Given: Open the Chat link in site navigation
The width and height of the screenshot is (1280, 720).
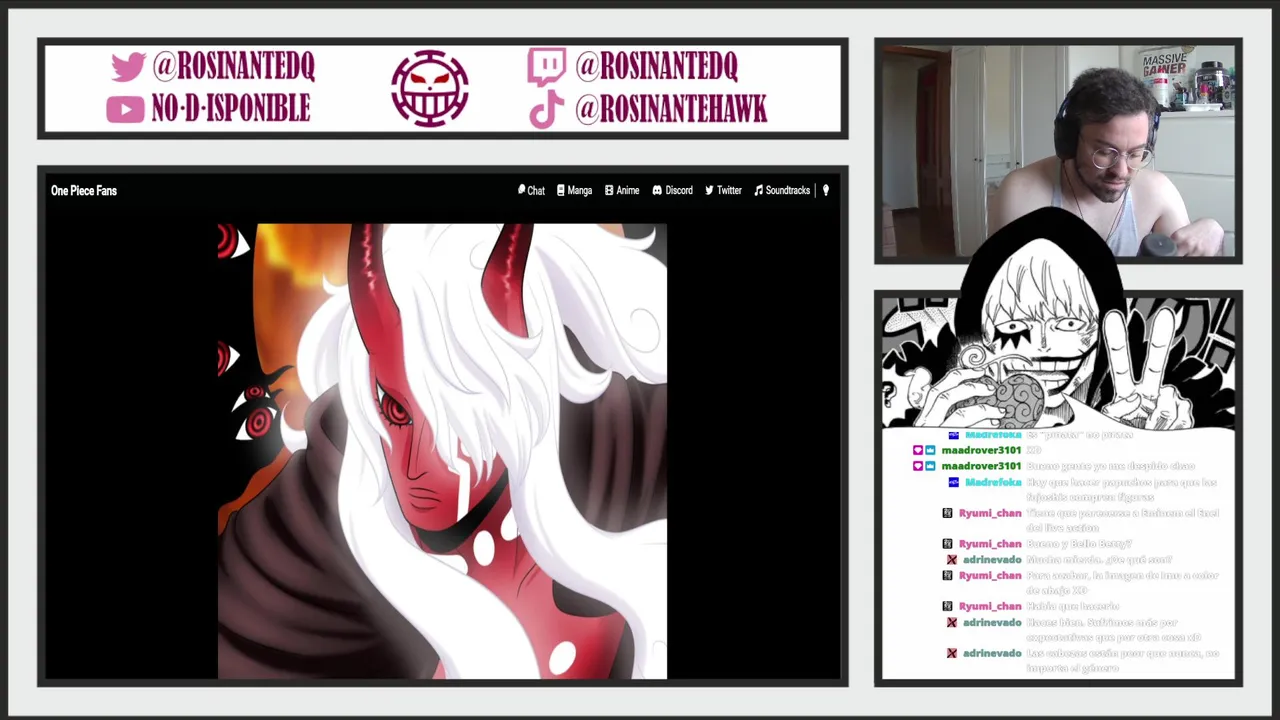Looking at the screenshot, I should 531,190.
